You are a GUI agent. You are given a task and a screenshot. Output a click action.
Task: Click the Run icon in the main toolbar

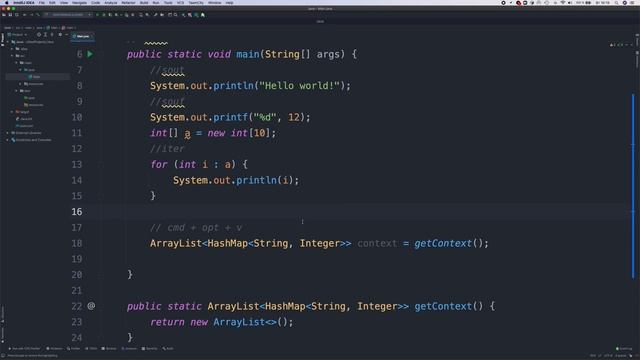[x=97, y=15]
